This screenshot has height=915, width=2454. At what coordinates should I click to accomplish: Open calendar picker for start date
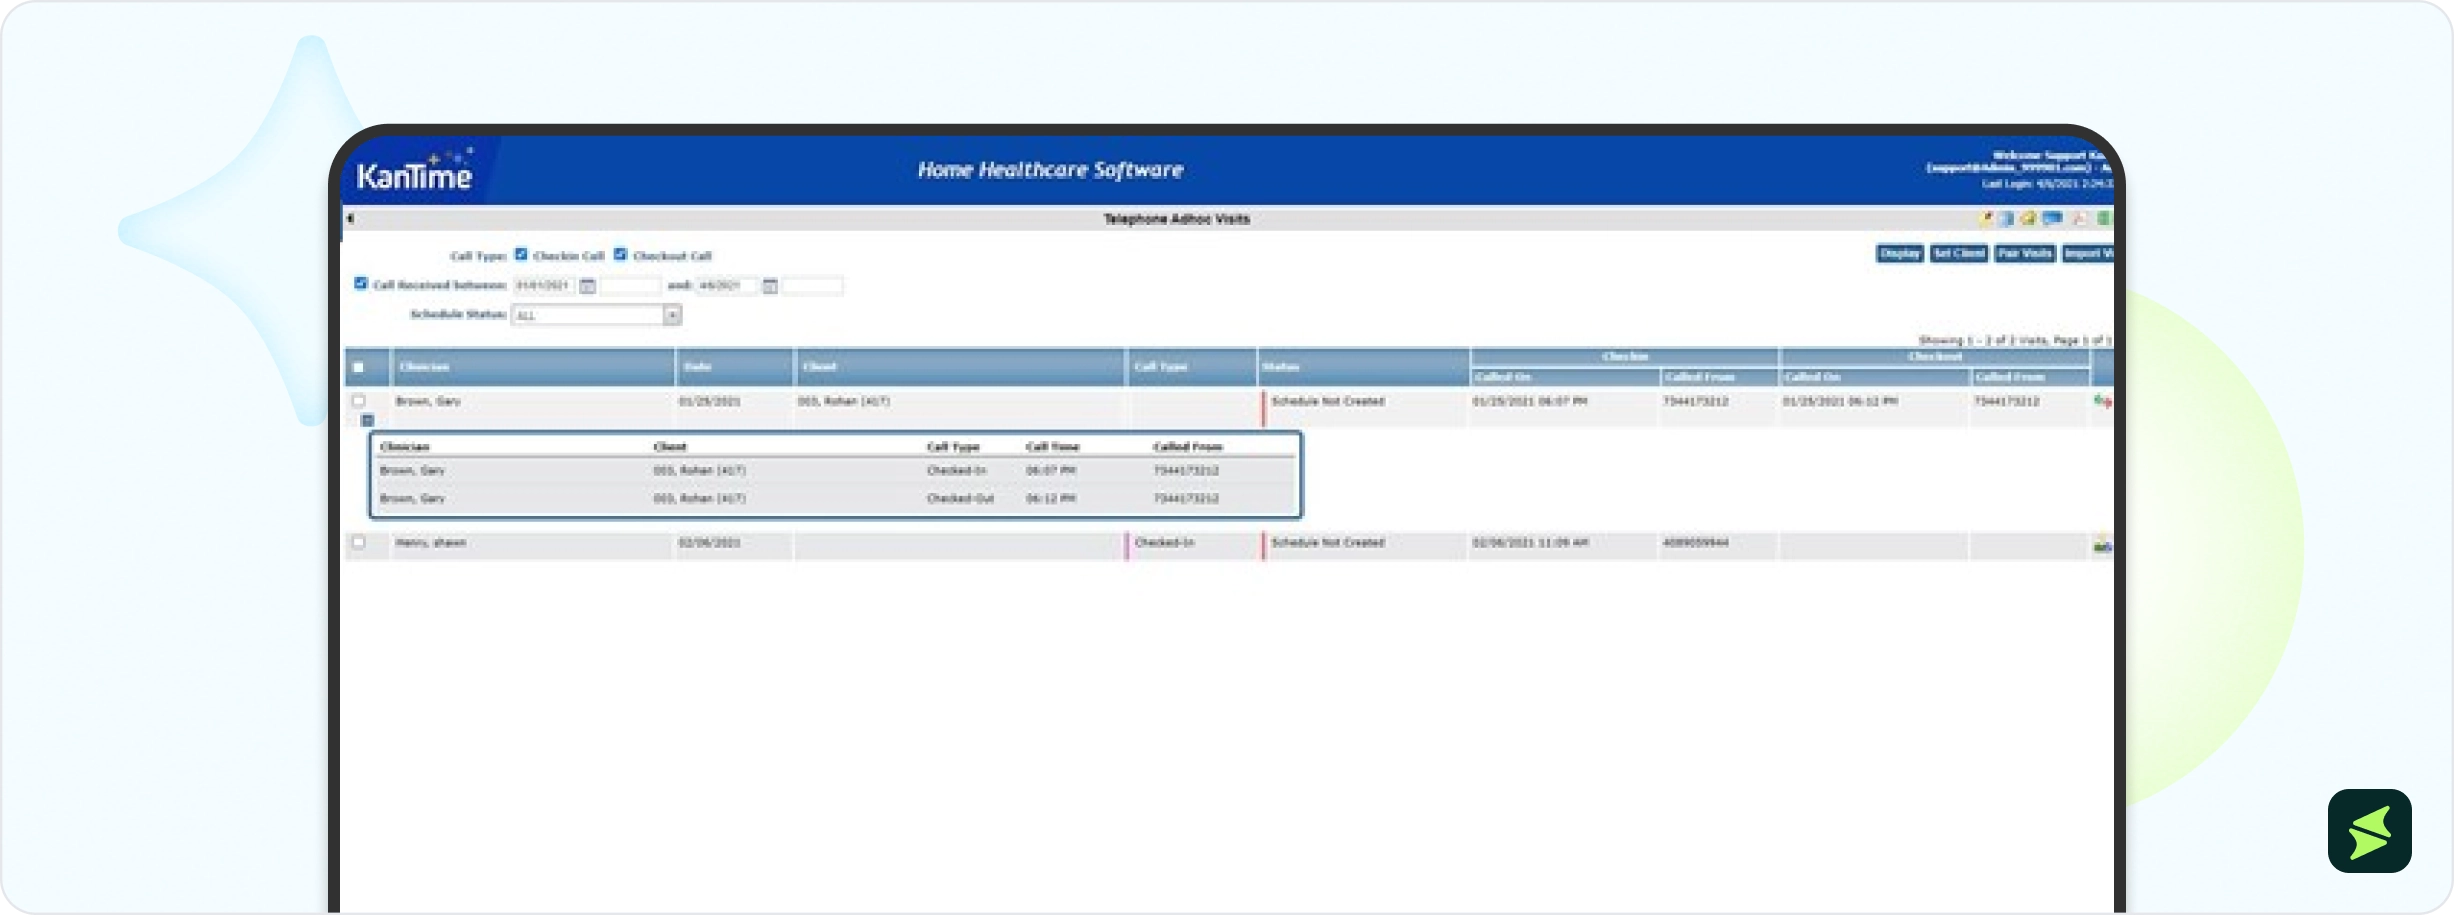pos(588,286)
